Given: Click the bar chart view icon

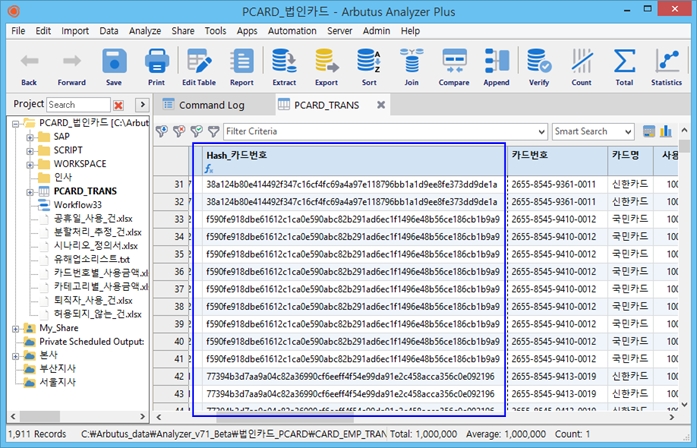Looking at the screenshot, I should [x=666, y=131].
